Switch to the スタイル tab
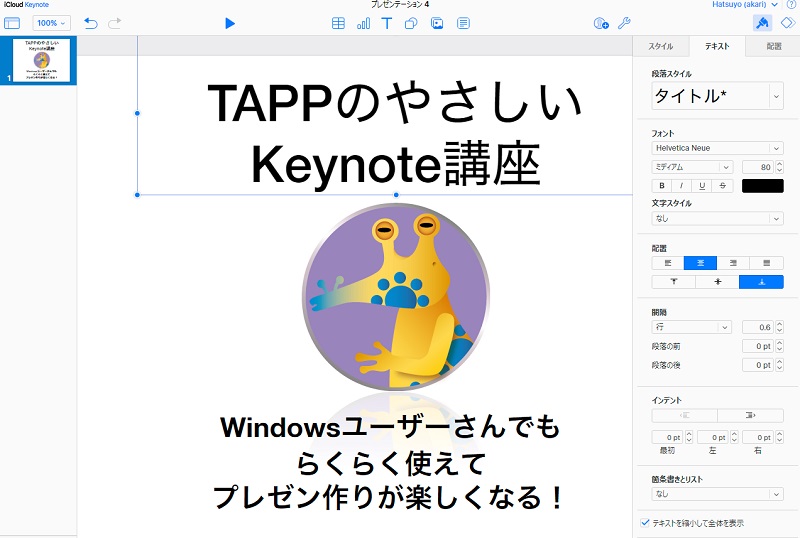800x538 pixels. tap(661, 46)
